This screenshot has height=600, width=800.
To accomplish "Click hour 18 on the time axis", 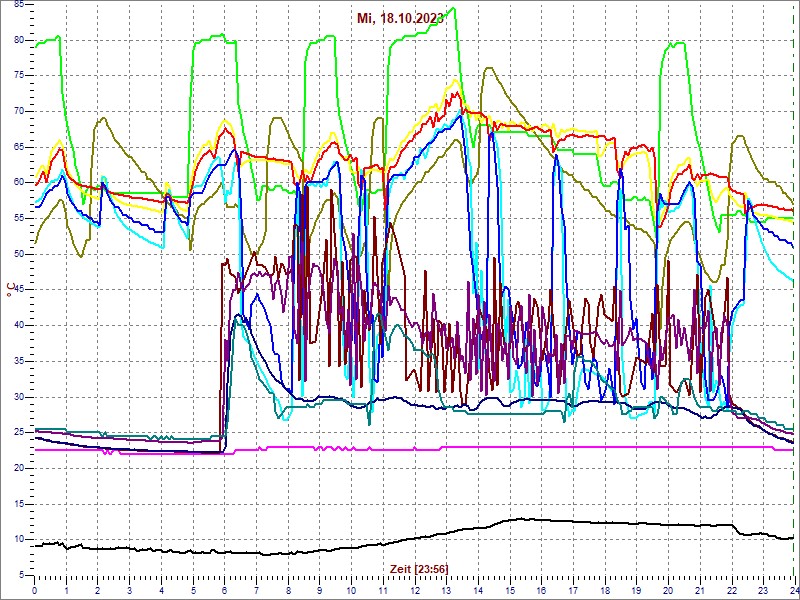I will (x=605, y=590).
